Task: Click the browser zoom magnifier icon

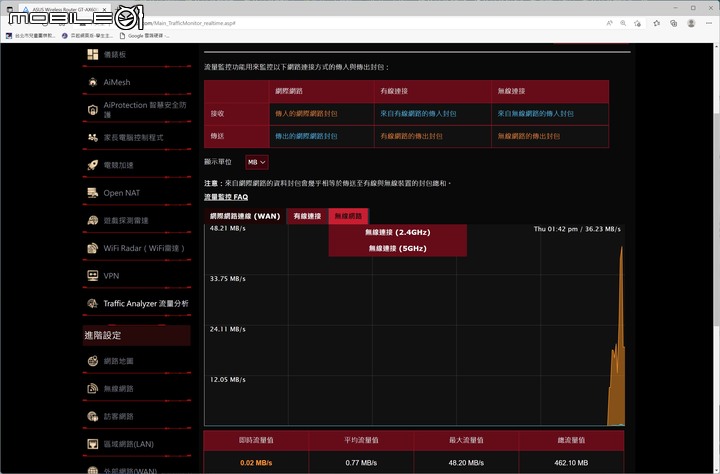Action: [623, 23]
